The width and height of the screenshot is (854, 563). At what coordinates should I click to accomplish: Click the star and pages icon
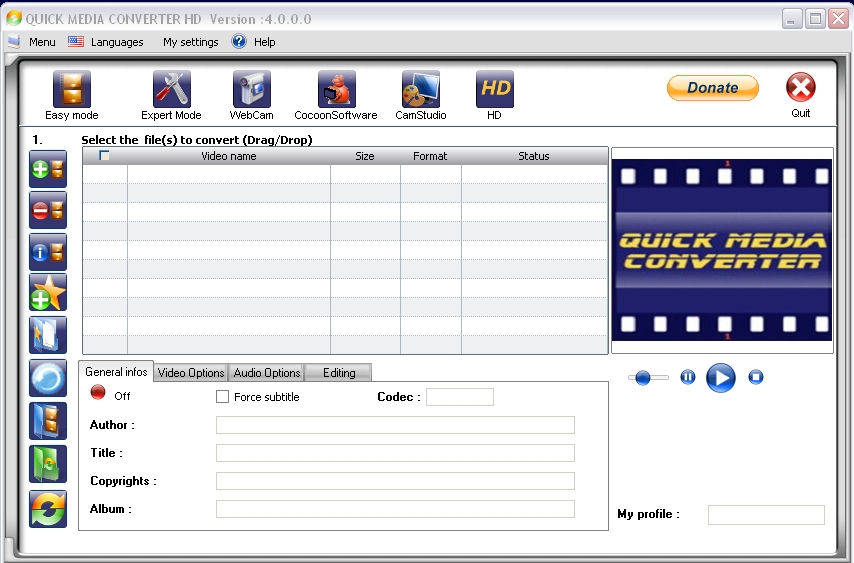coord(48,335)
